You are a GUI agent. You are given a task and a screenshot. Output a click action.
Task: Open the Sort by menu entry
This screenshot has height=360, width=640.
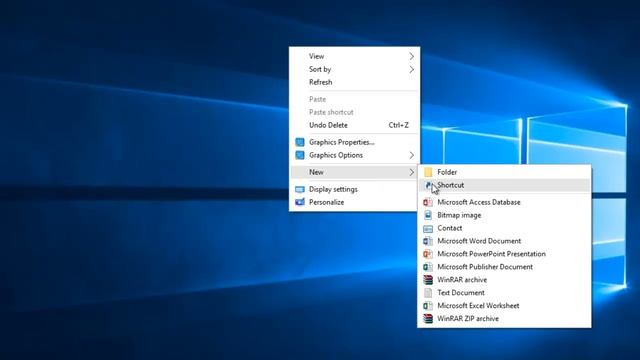click(354, 69)
